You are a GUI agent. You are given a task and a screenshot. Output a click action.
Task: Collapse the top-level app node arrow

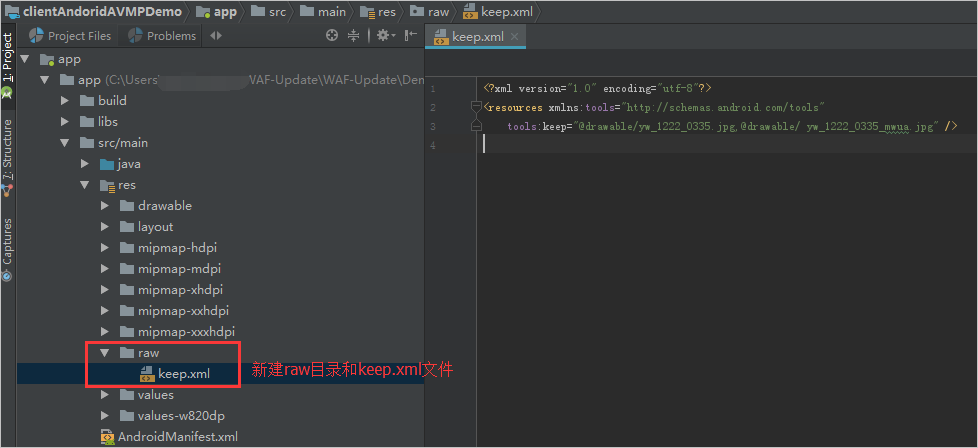click(x=24, y=59)
